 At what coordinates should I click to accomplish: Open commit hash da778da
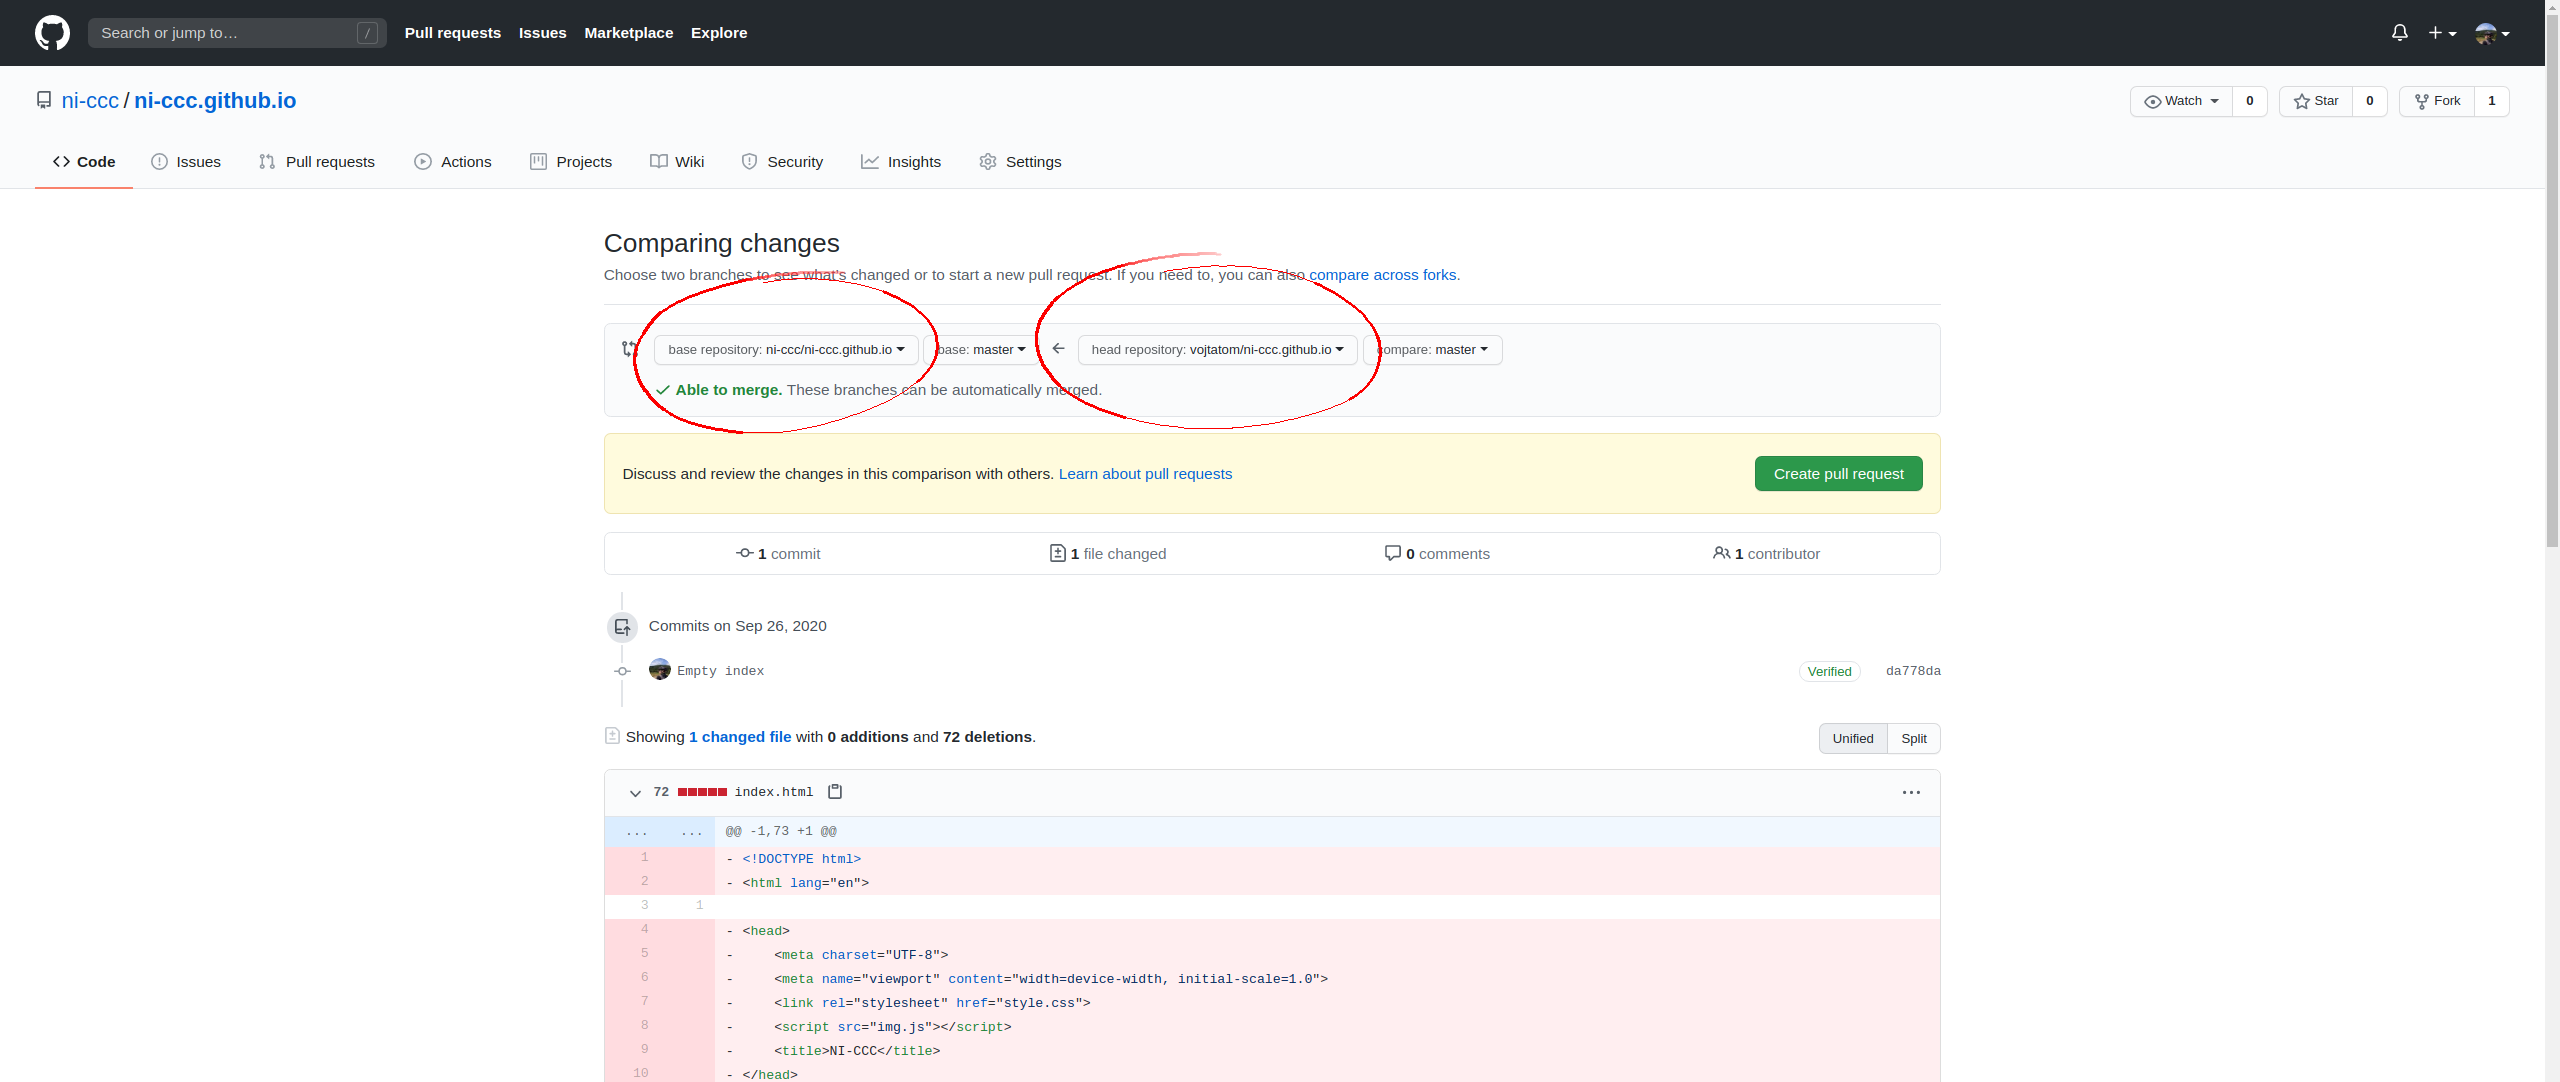1913,671
